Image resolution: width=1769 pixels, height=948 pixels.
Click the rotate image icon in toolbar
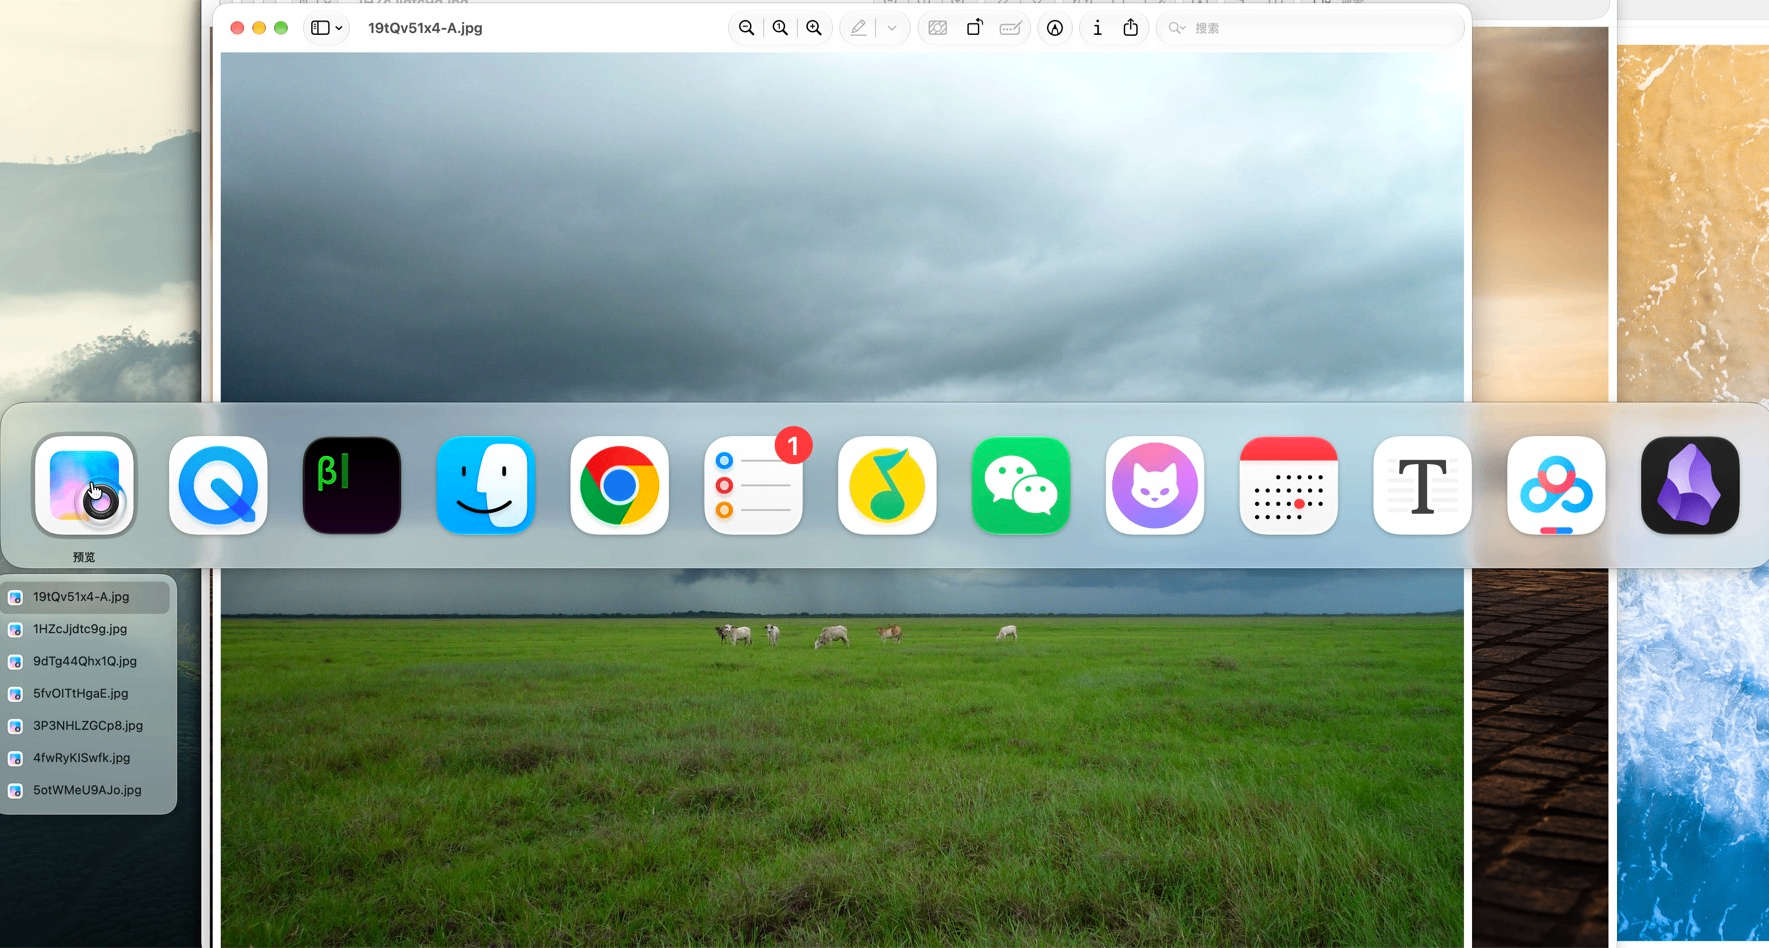[x=974, y=28]
